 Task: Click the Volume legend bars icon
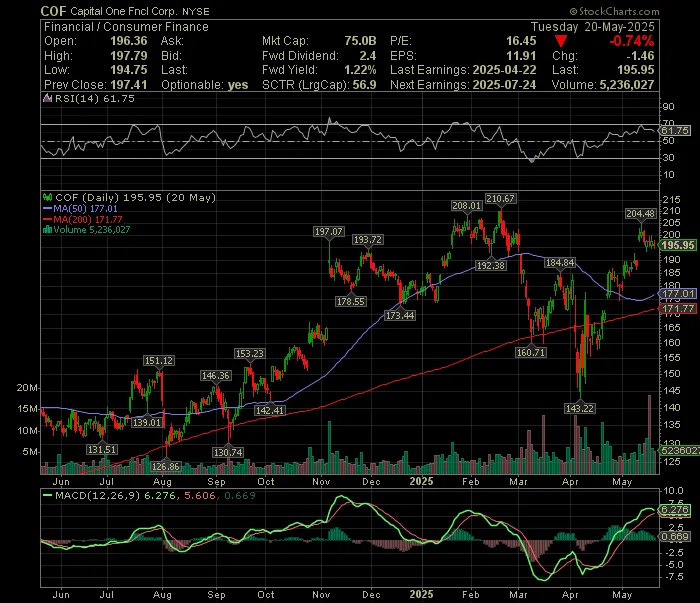pyautogui.click(x=47, y=230)
